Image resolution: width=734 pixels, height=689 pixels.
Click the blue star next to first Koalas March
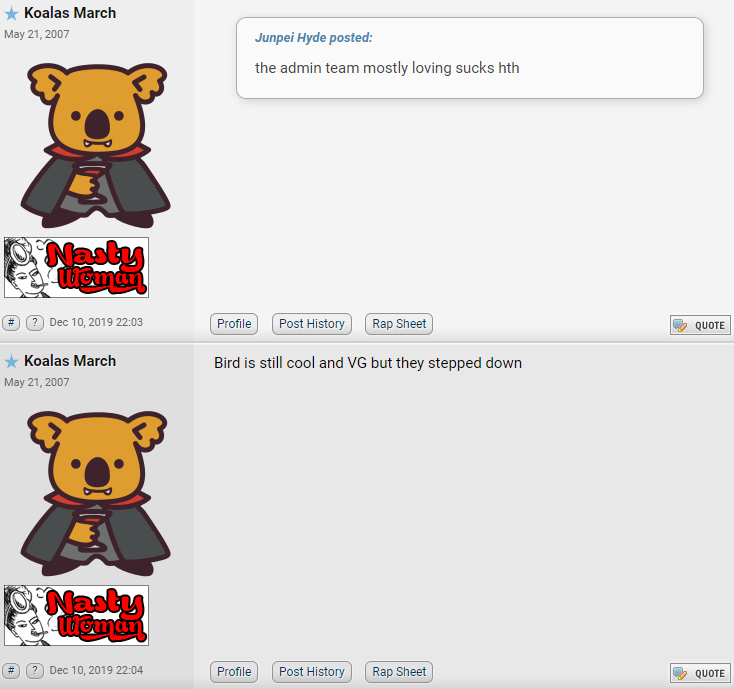(x=11, y=14)
